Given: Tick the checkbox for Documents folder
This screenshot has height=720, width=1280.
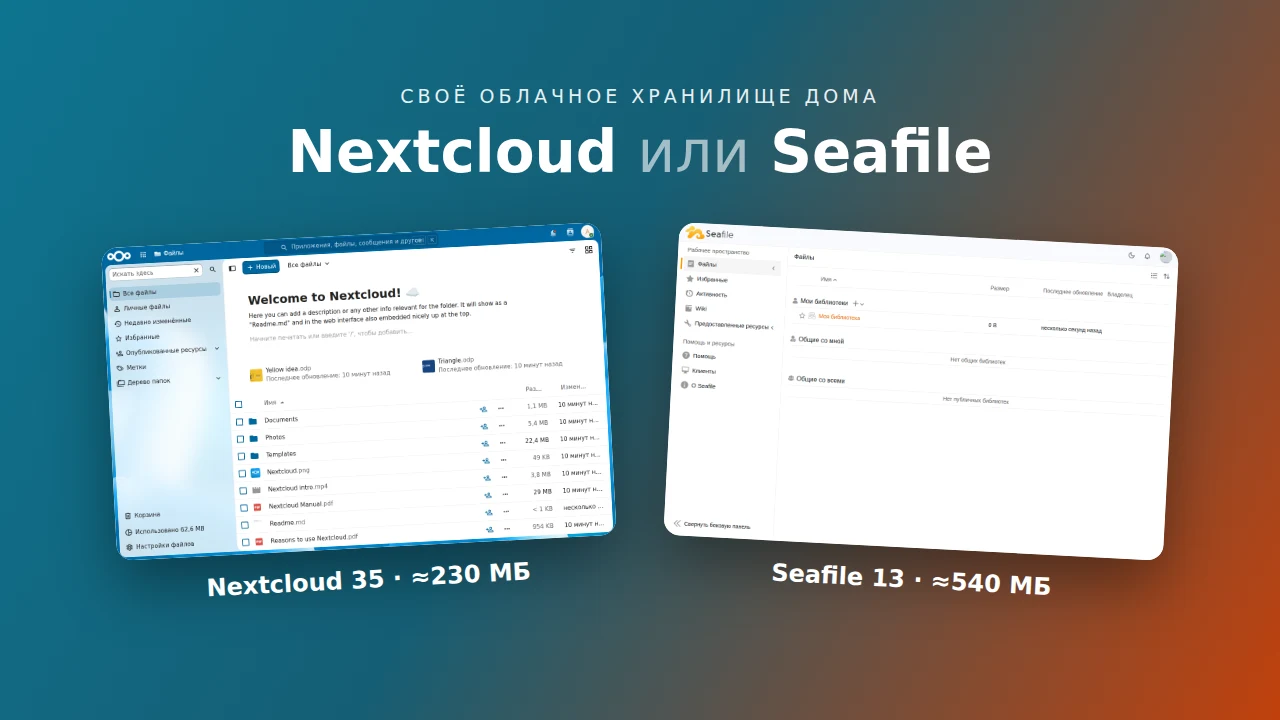Looking at the screenshot, I should [x=240, y=422].
